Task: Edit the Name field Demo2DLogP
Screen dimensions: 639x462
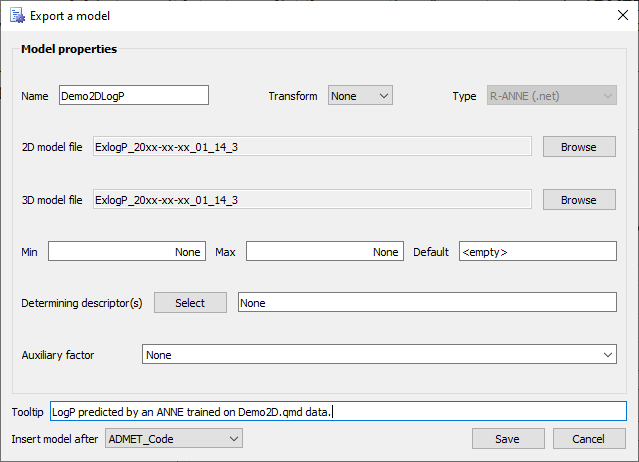Action: (134, 95)
